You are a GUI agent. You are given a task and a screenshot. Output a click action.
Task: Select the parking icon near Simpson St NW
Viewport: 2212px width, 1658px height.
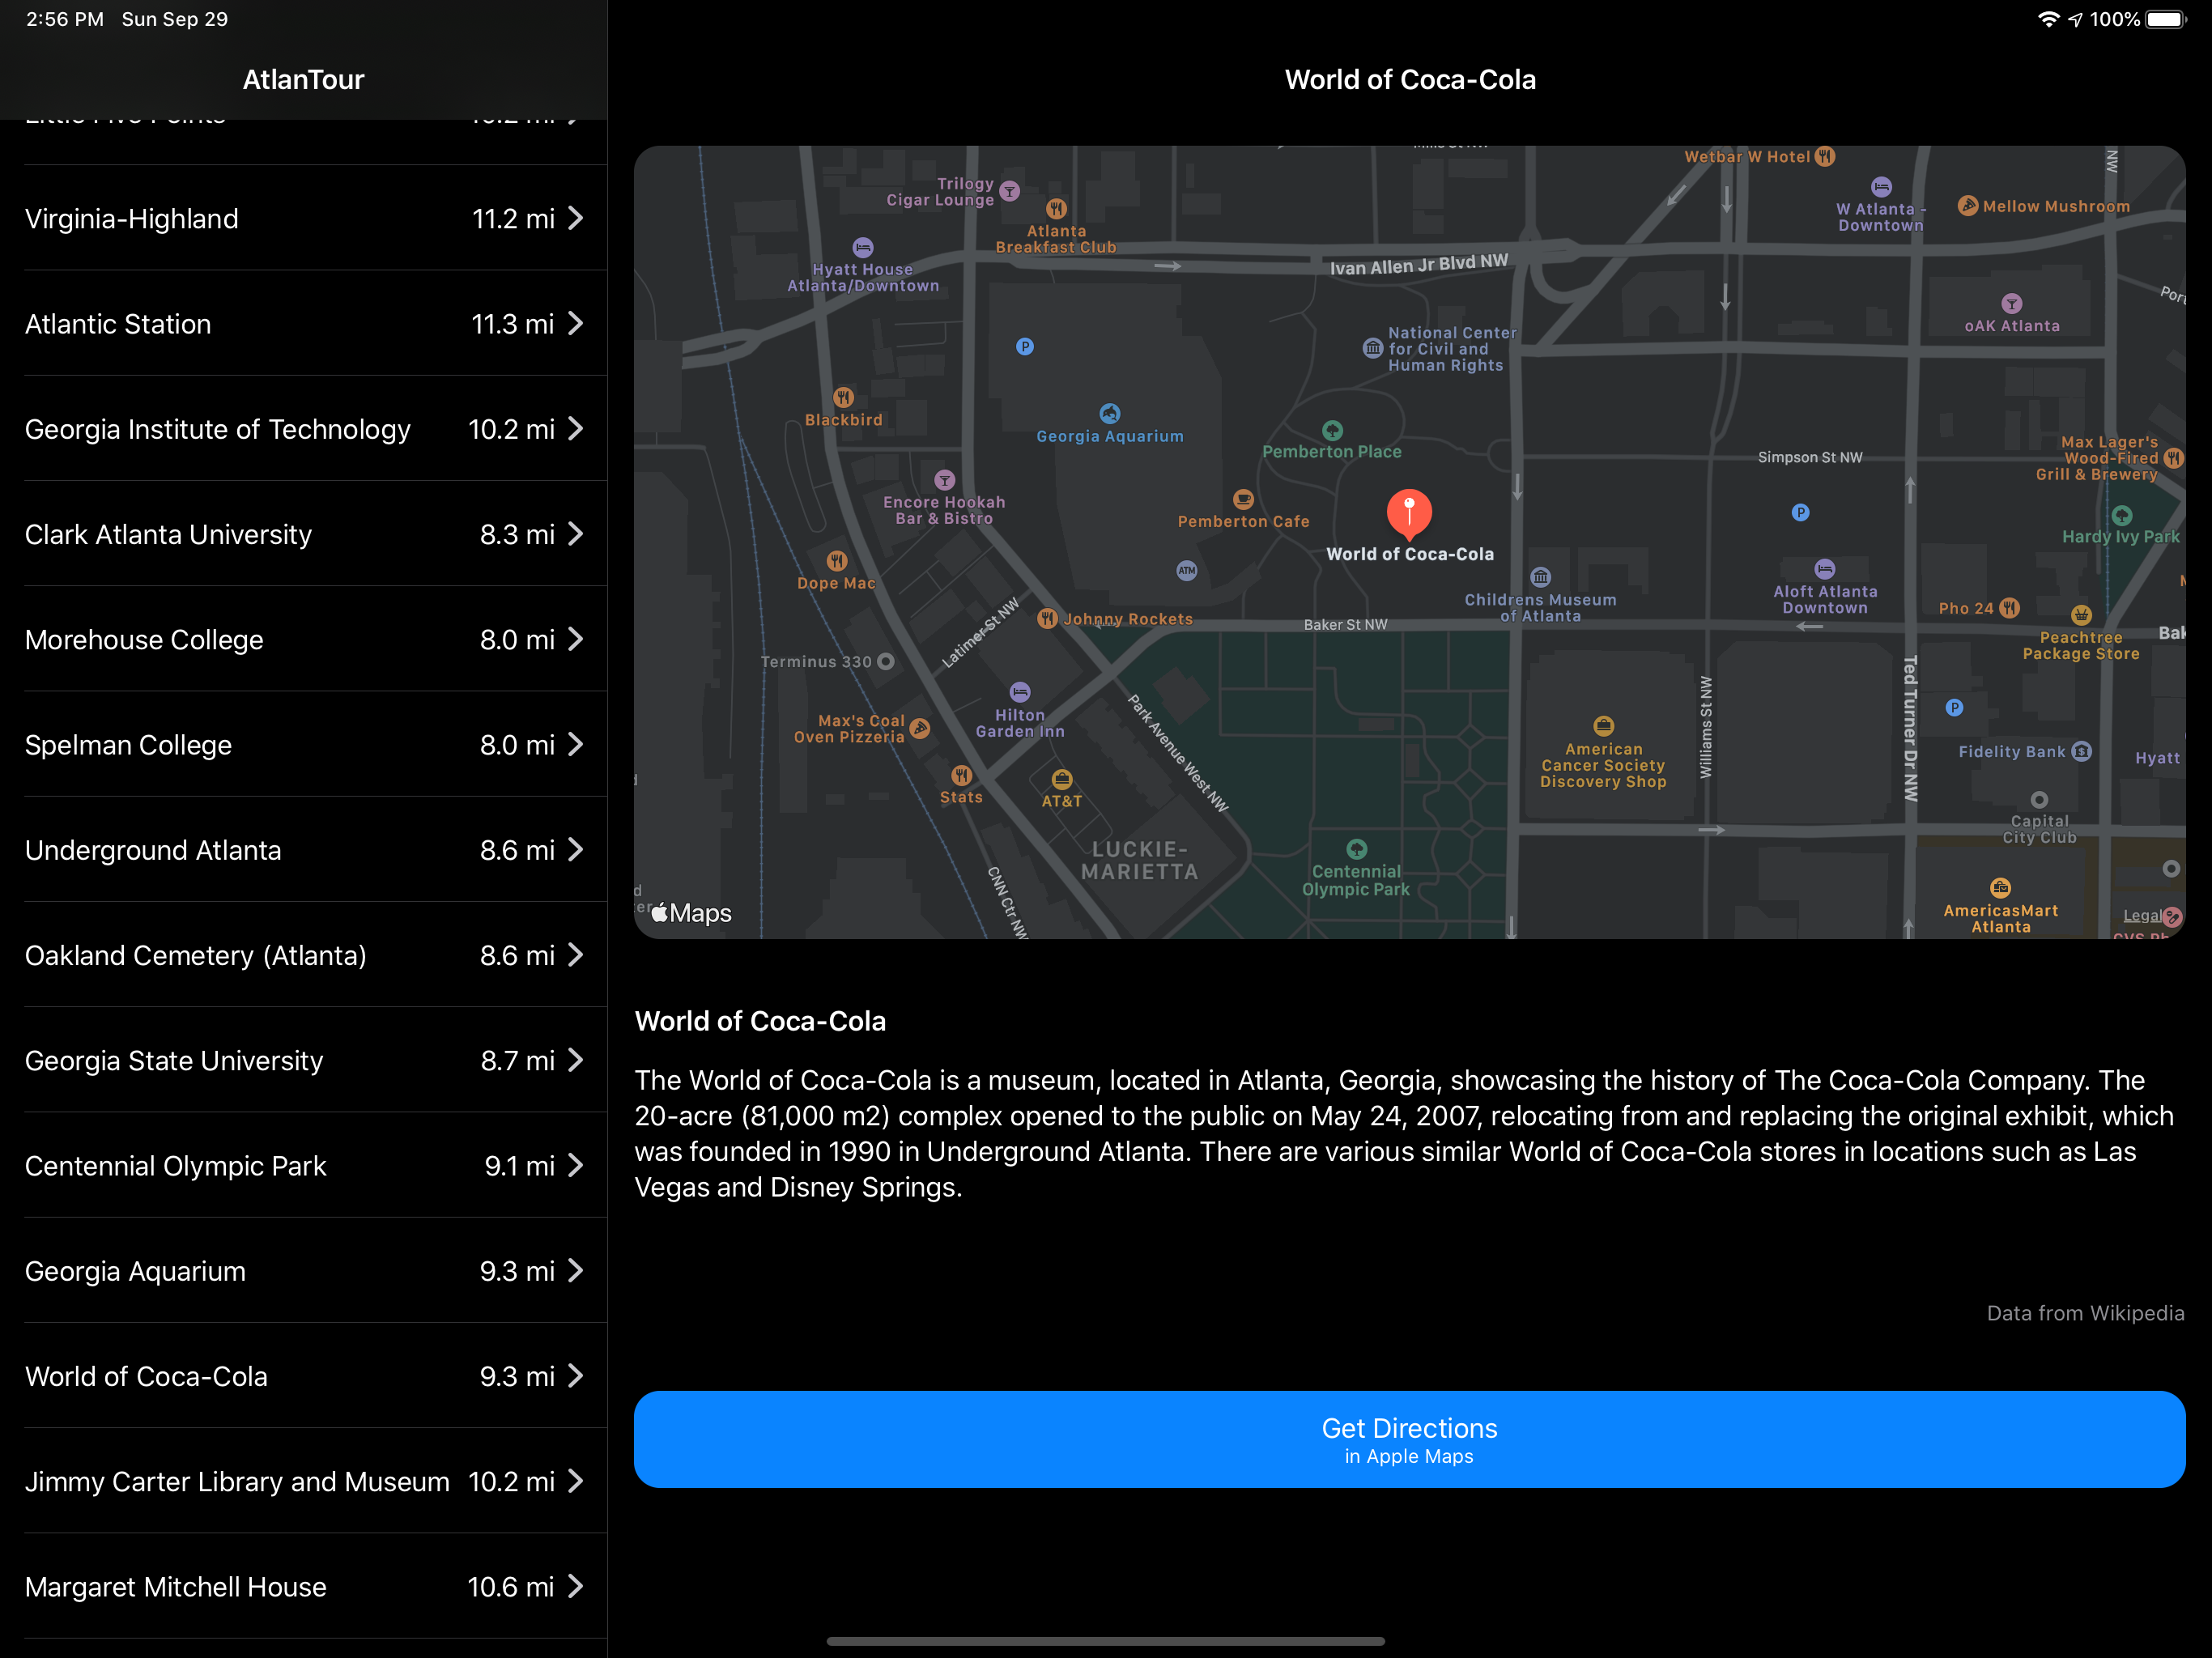pos(1800,513)
